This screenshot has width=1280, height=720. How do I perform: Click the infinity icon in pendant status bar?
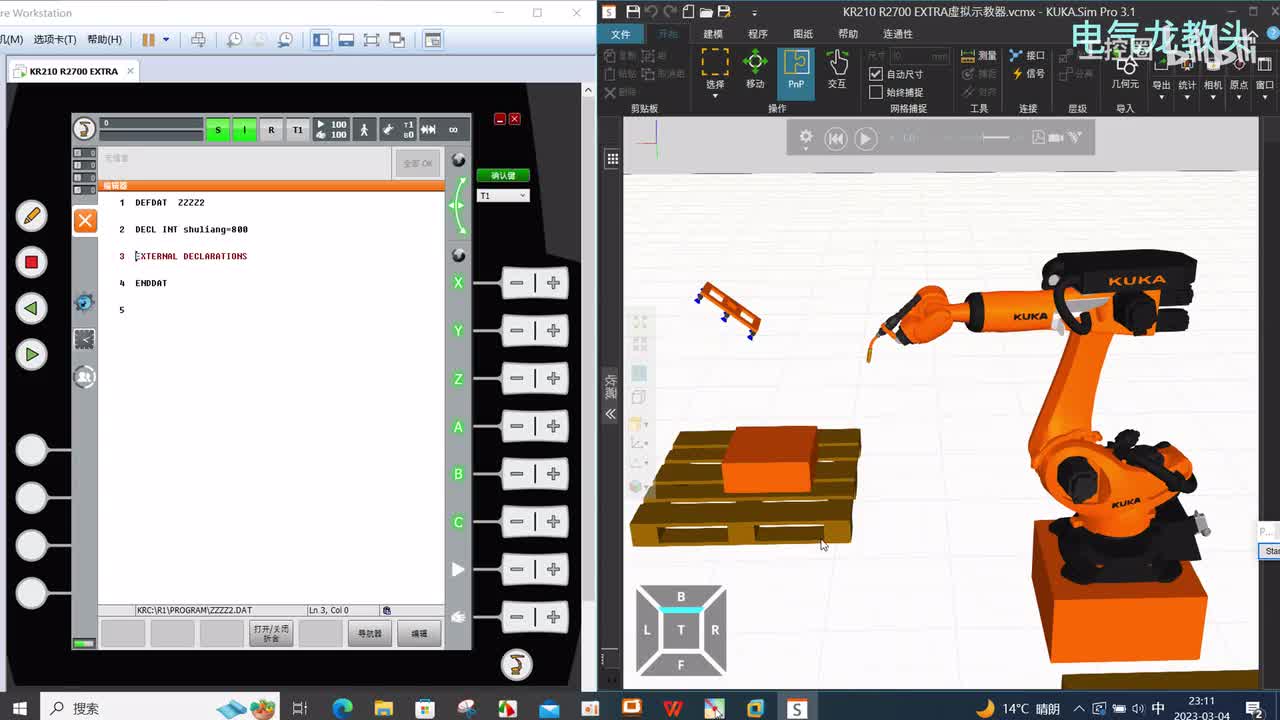[453, 129]
